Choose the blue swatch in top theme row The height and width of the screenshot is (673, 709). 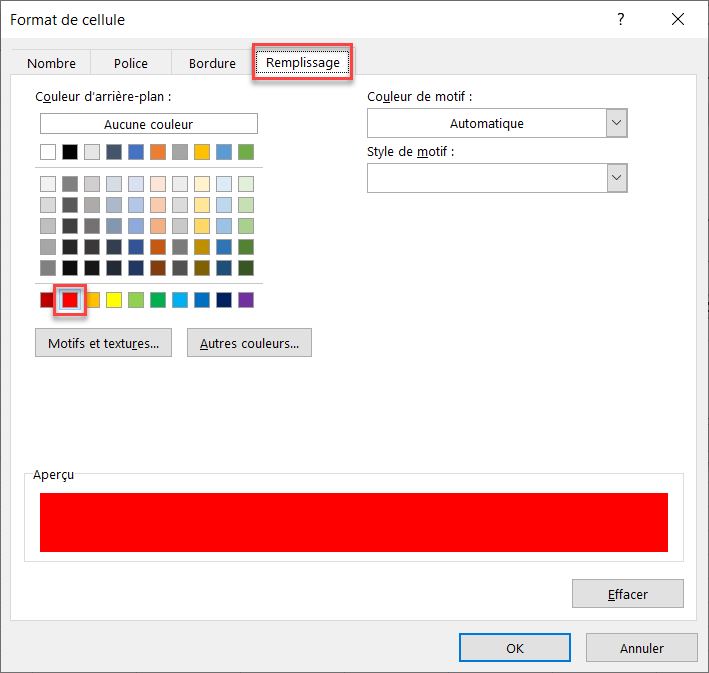[x=136, y=152]
